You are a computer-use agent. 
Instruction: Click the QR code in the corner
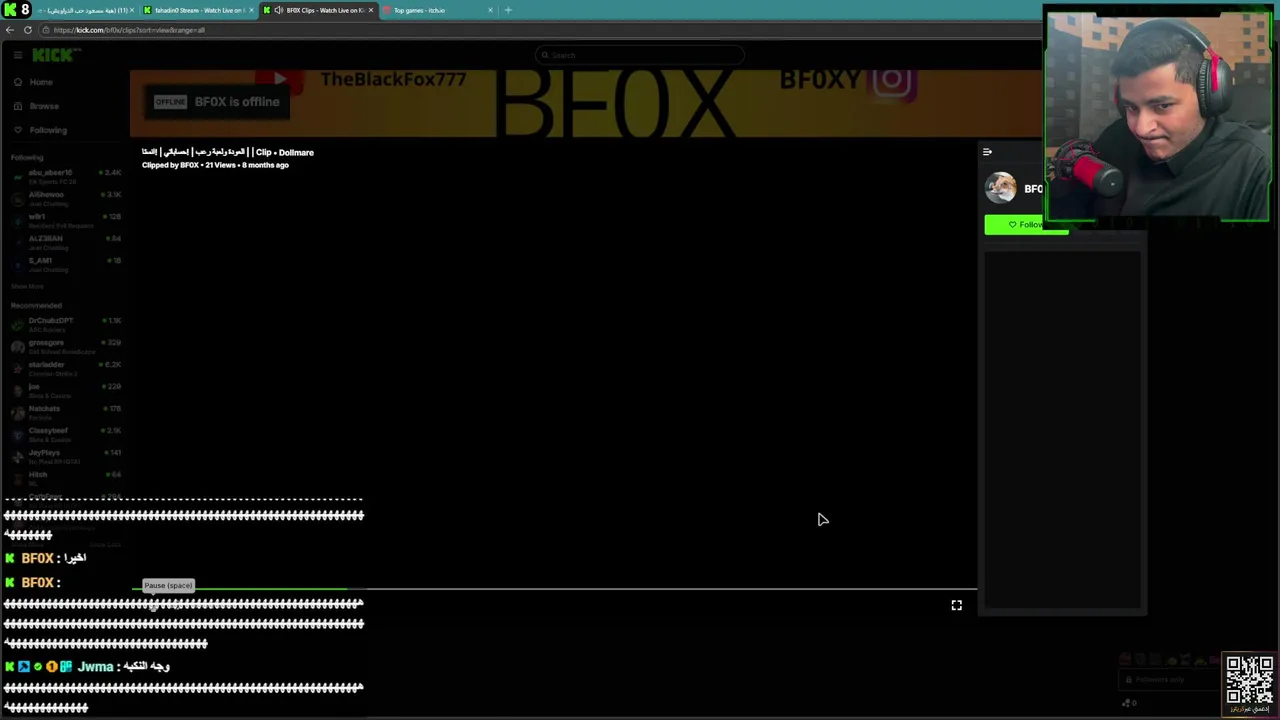point(1249,680)
